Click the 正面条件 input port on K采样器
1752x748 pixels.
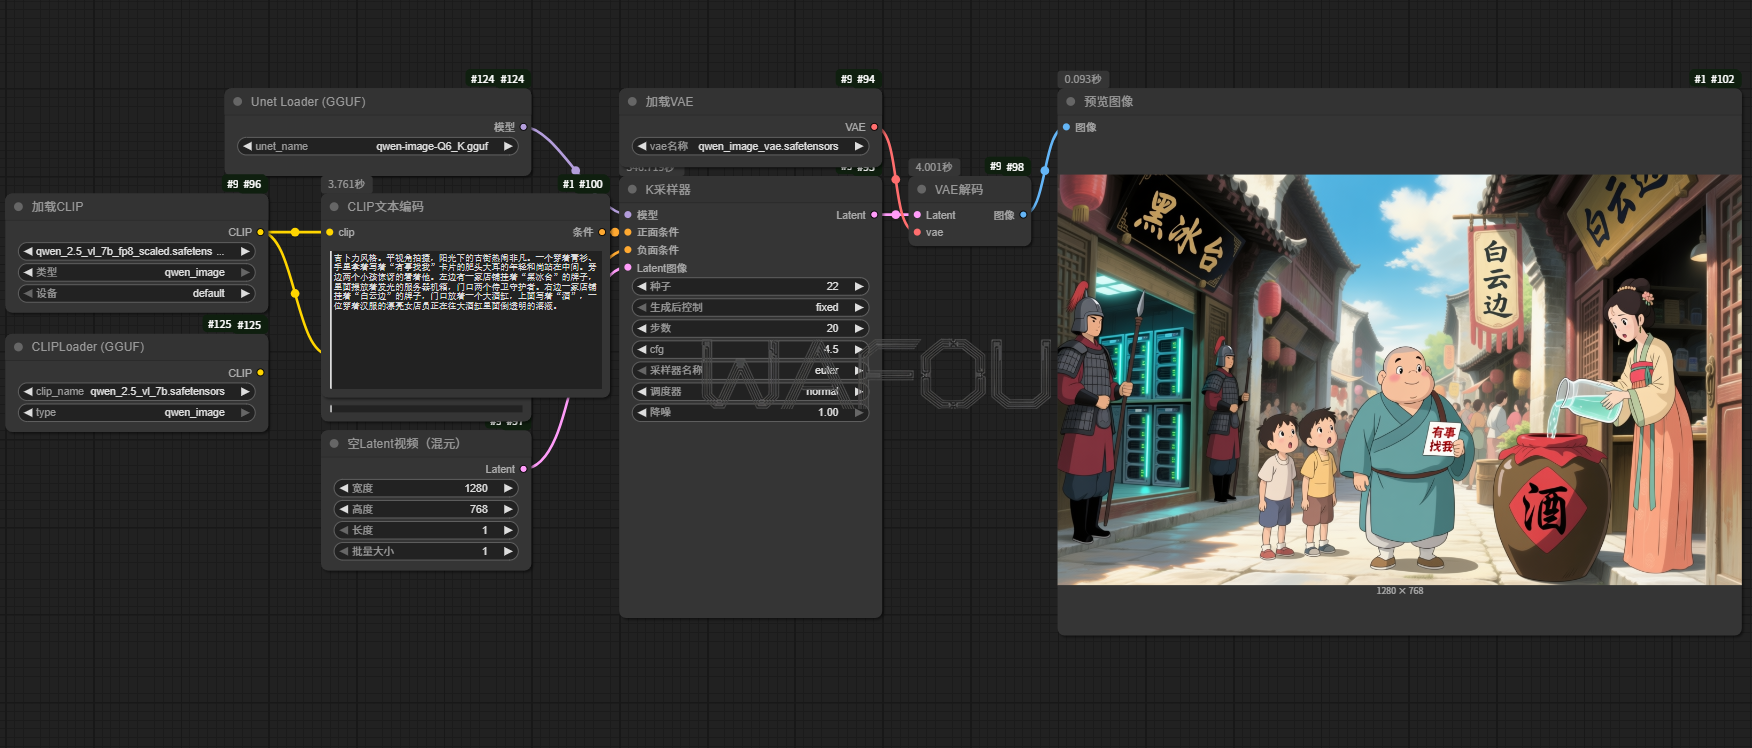628,232
